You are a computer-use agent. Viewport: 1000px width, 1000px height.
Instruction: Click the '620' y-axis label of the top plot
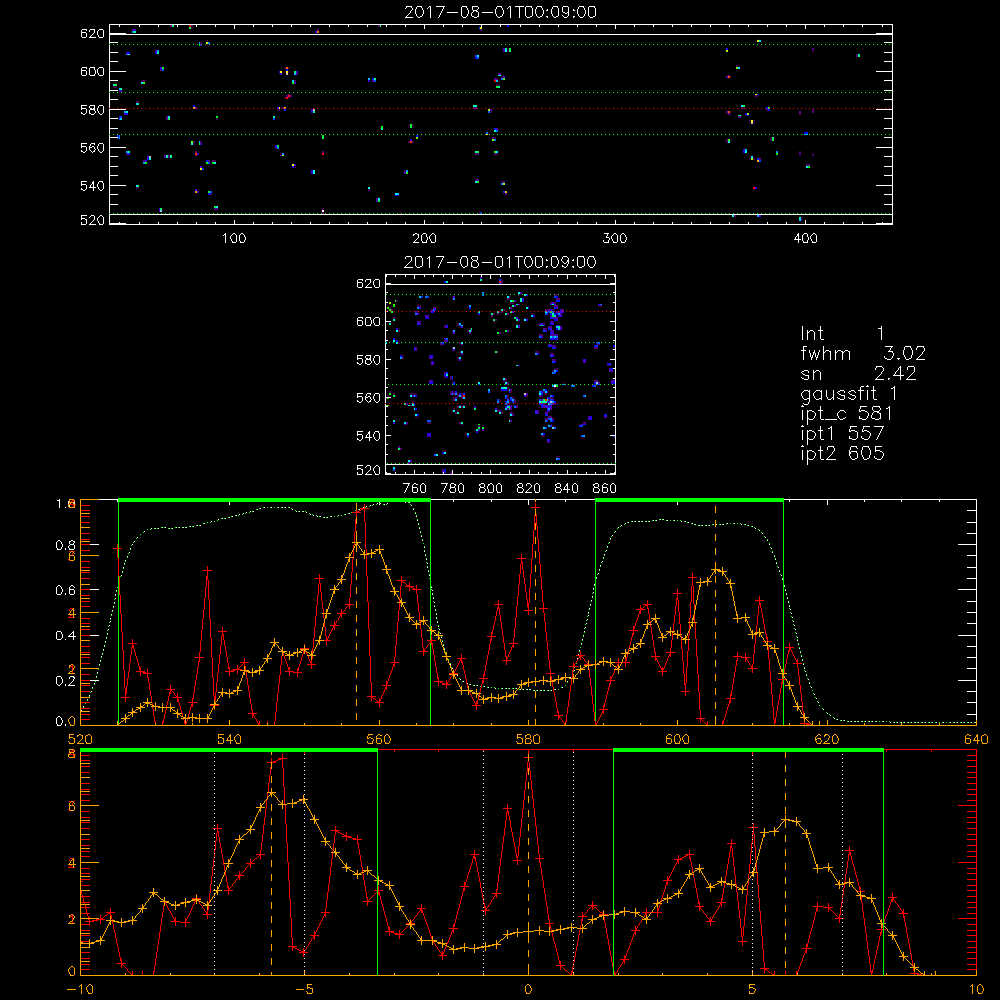[x=92, y=34]
